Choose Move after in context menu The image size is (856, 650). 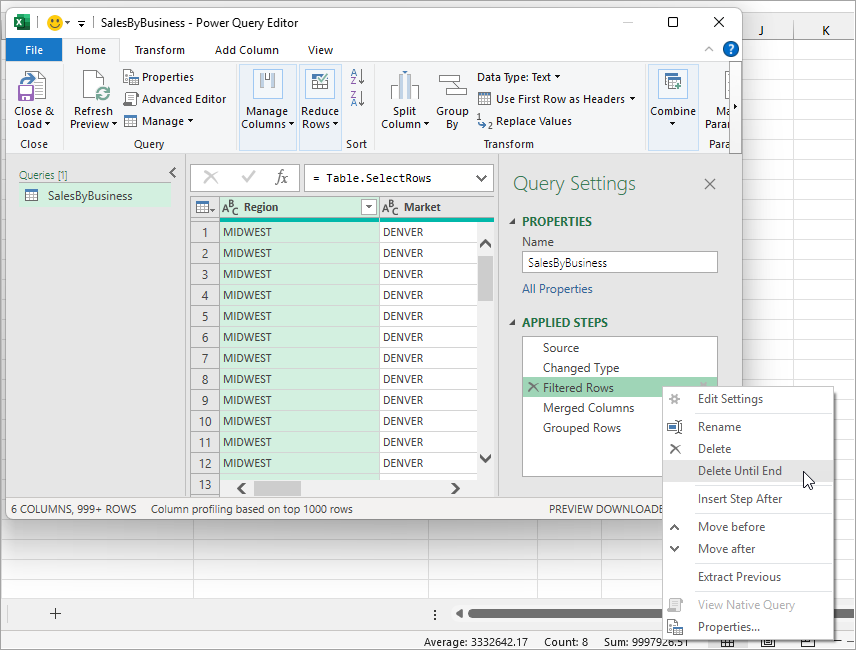tap(748, 549)
